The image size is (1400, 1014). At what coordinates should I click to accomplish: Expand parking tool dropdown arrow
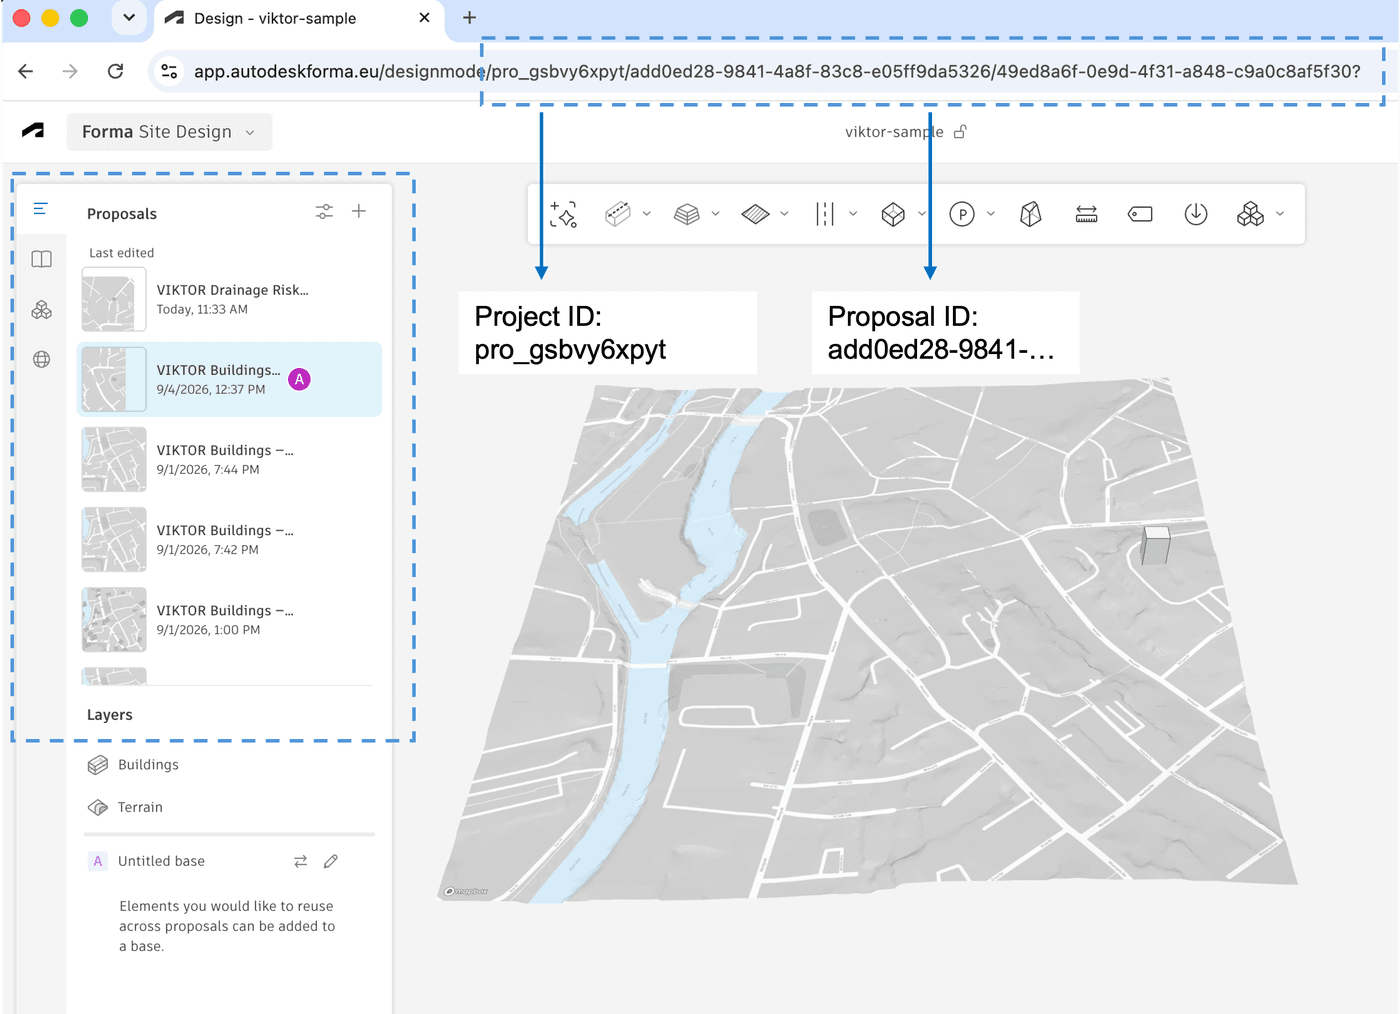click(x=991, y=214)
